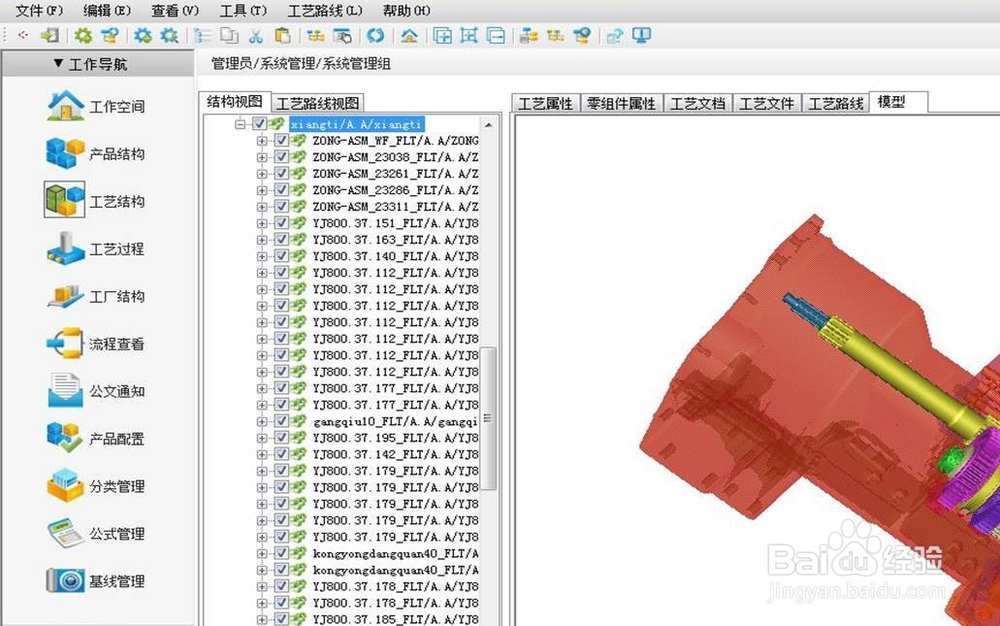Open the 工具(T) menu

(243, 11)
